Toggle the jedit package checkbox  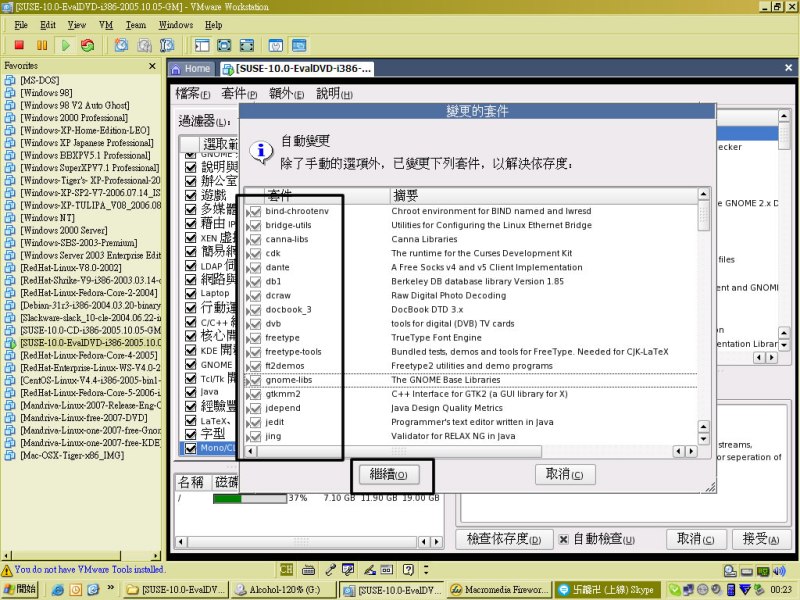(255, 422)
